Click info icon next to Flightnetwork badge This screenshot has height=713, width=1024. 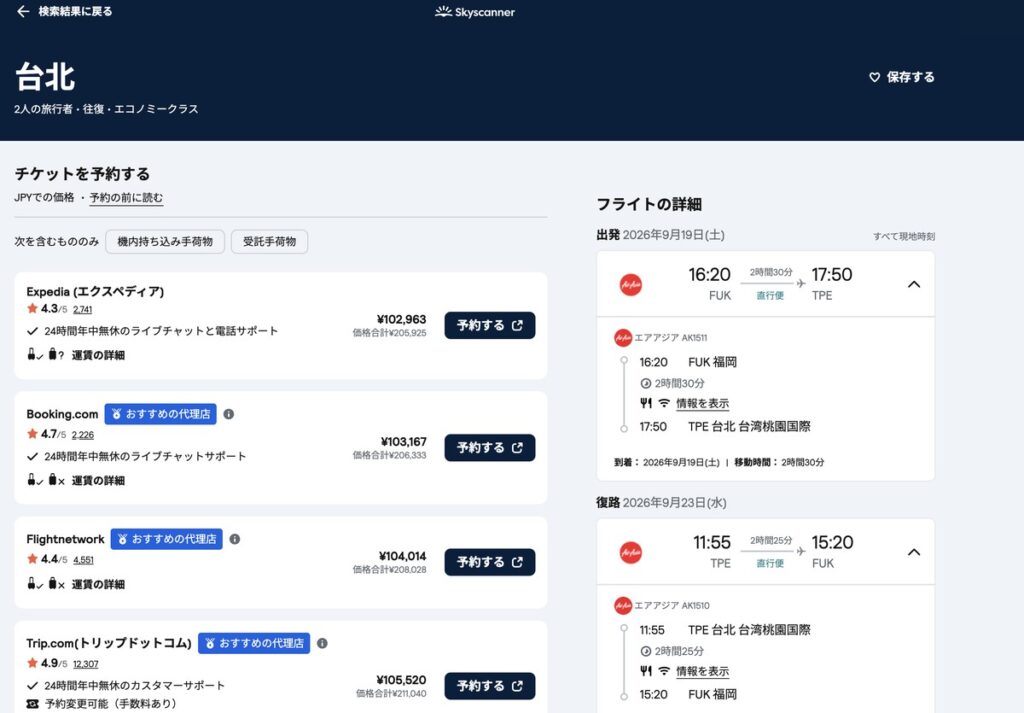[x=234, y=539]
